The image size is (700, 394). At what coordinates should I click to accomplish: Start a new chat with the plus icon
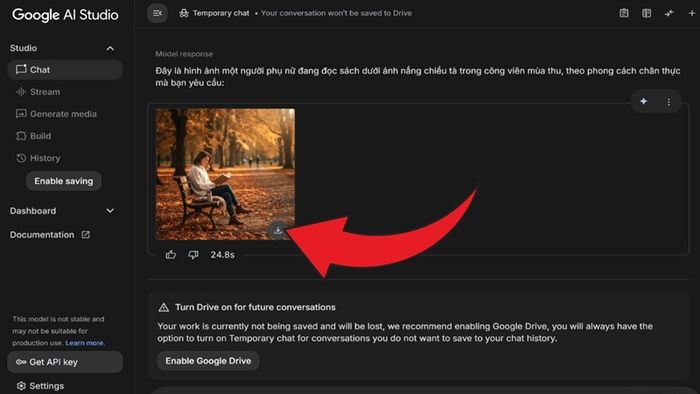(692, 13)
